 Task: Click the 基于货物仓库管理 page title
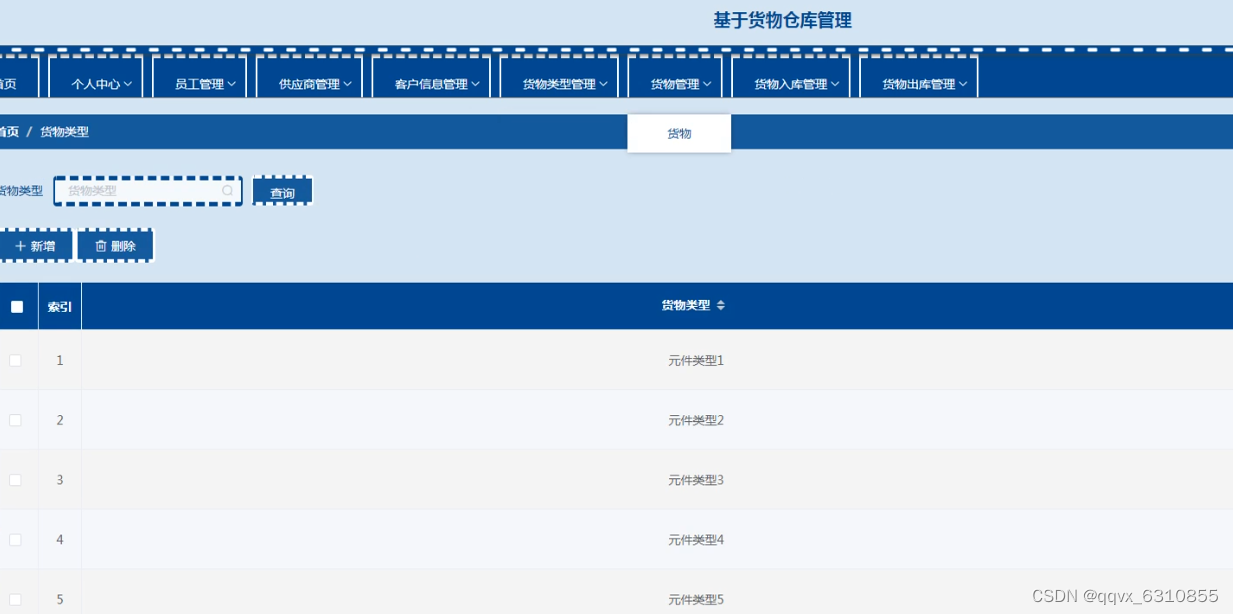pyautogui.click(x=782, y=20)
